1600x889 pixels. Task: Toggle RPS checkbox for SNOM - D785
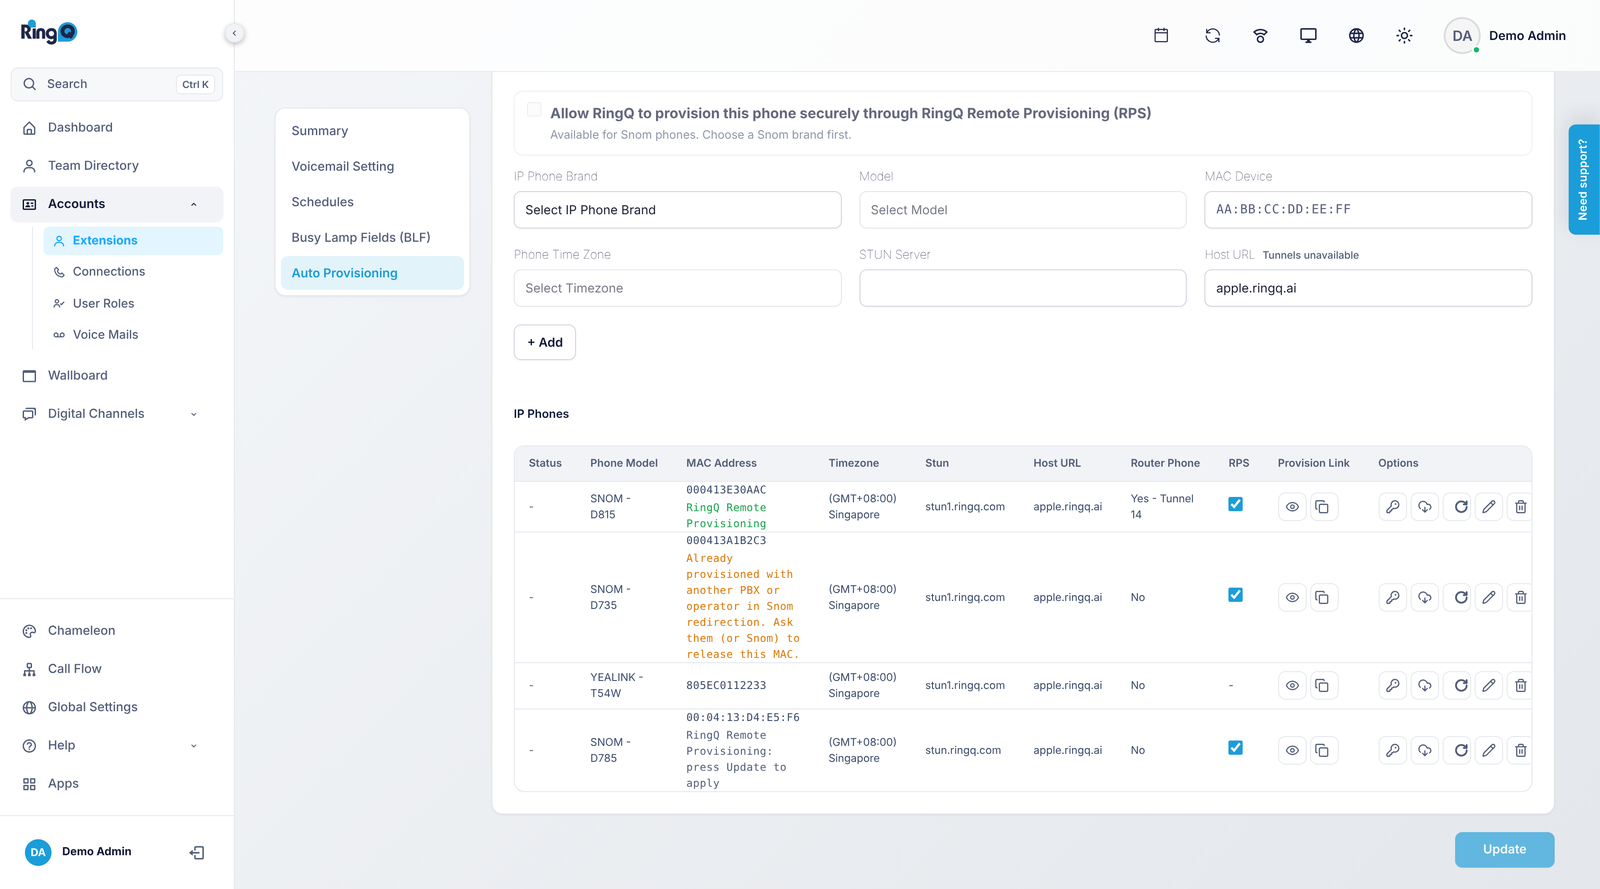pos(1236,748)
